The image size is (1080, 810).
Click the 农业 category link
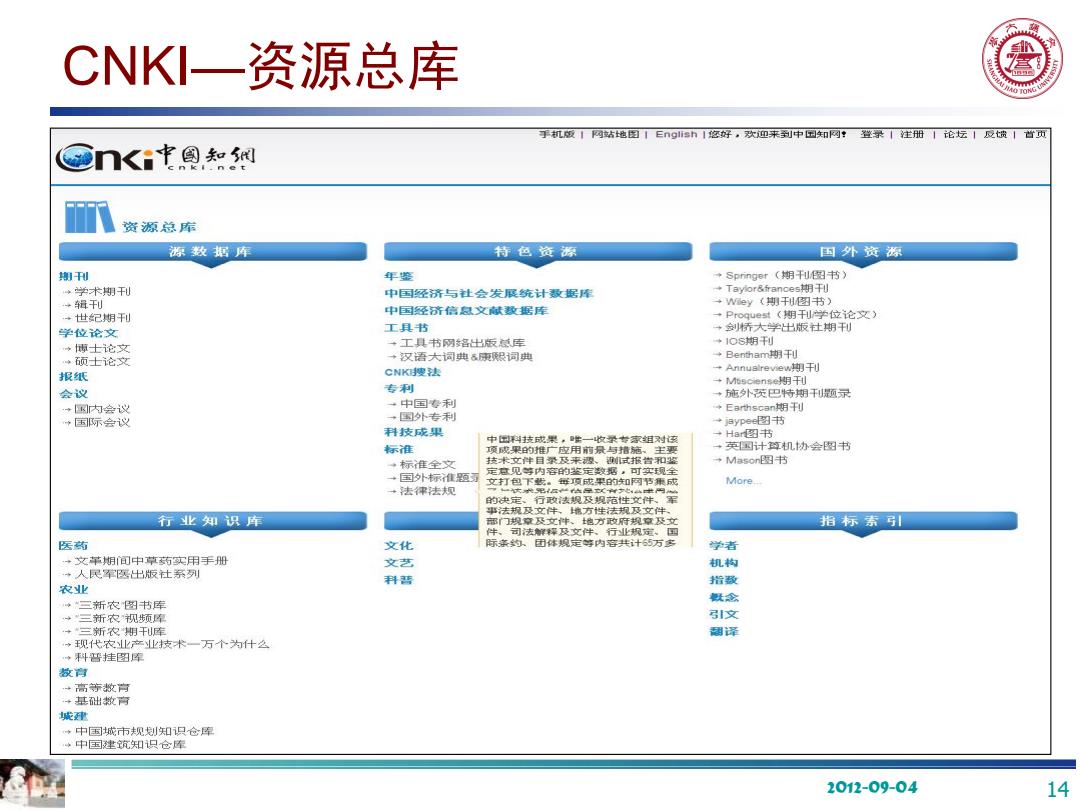click(x=74, y=590)
